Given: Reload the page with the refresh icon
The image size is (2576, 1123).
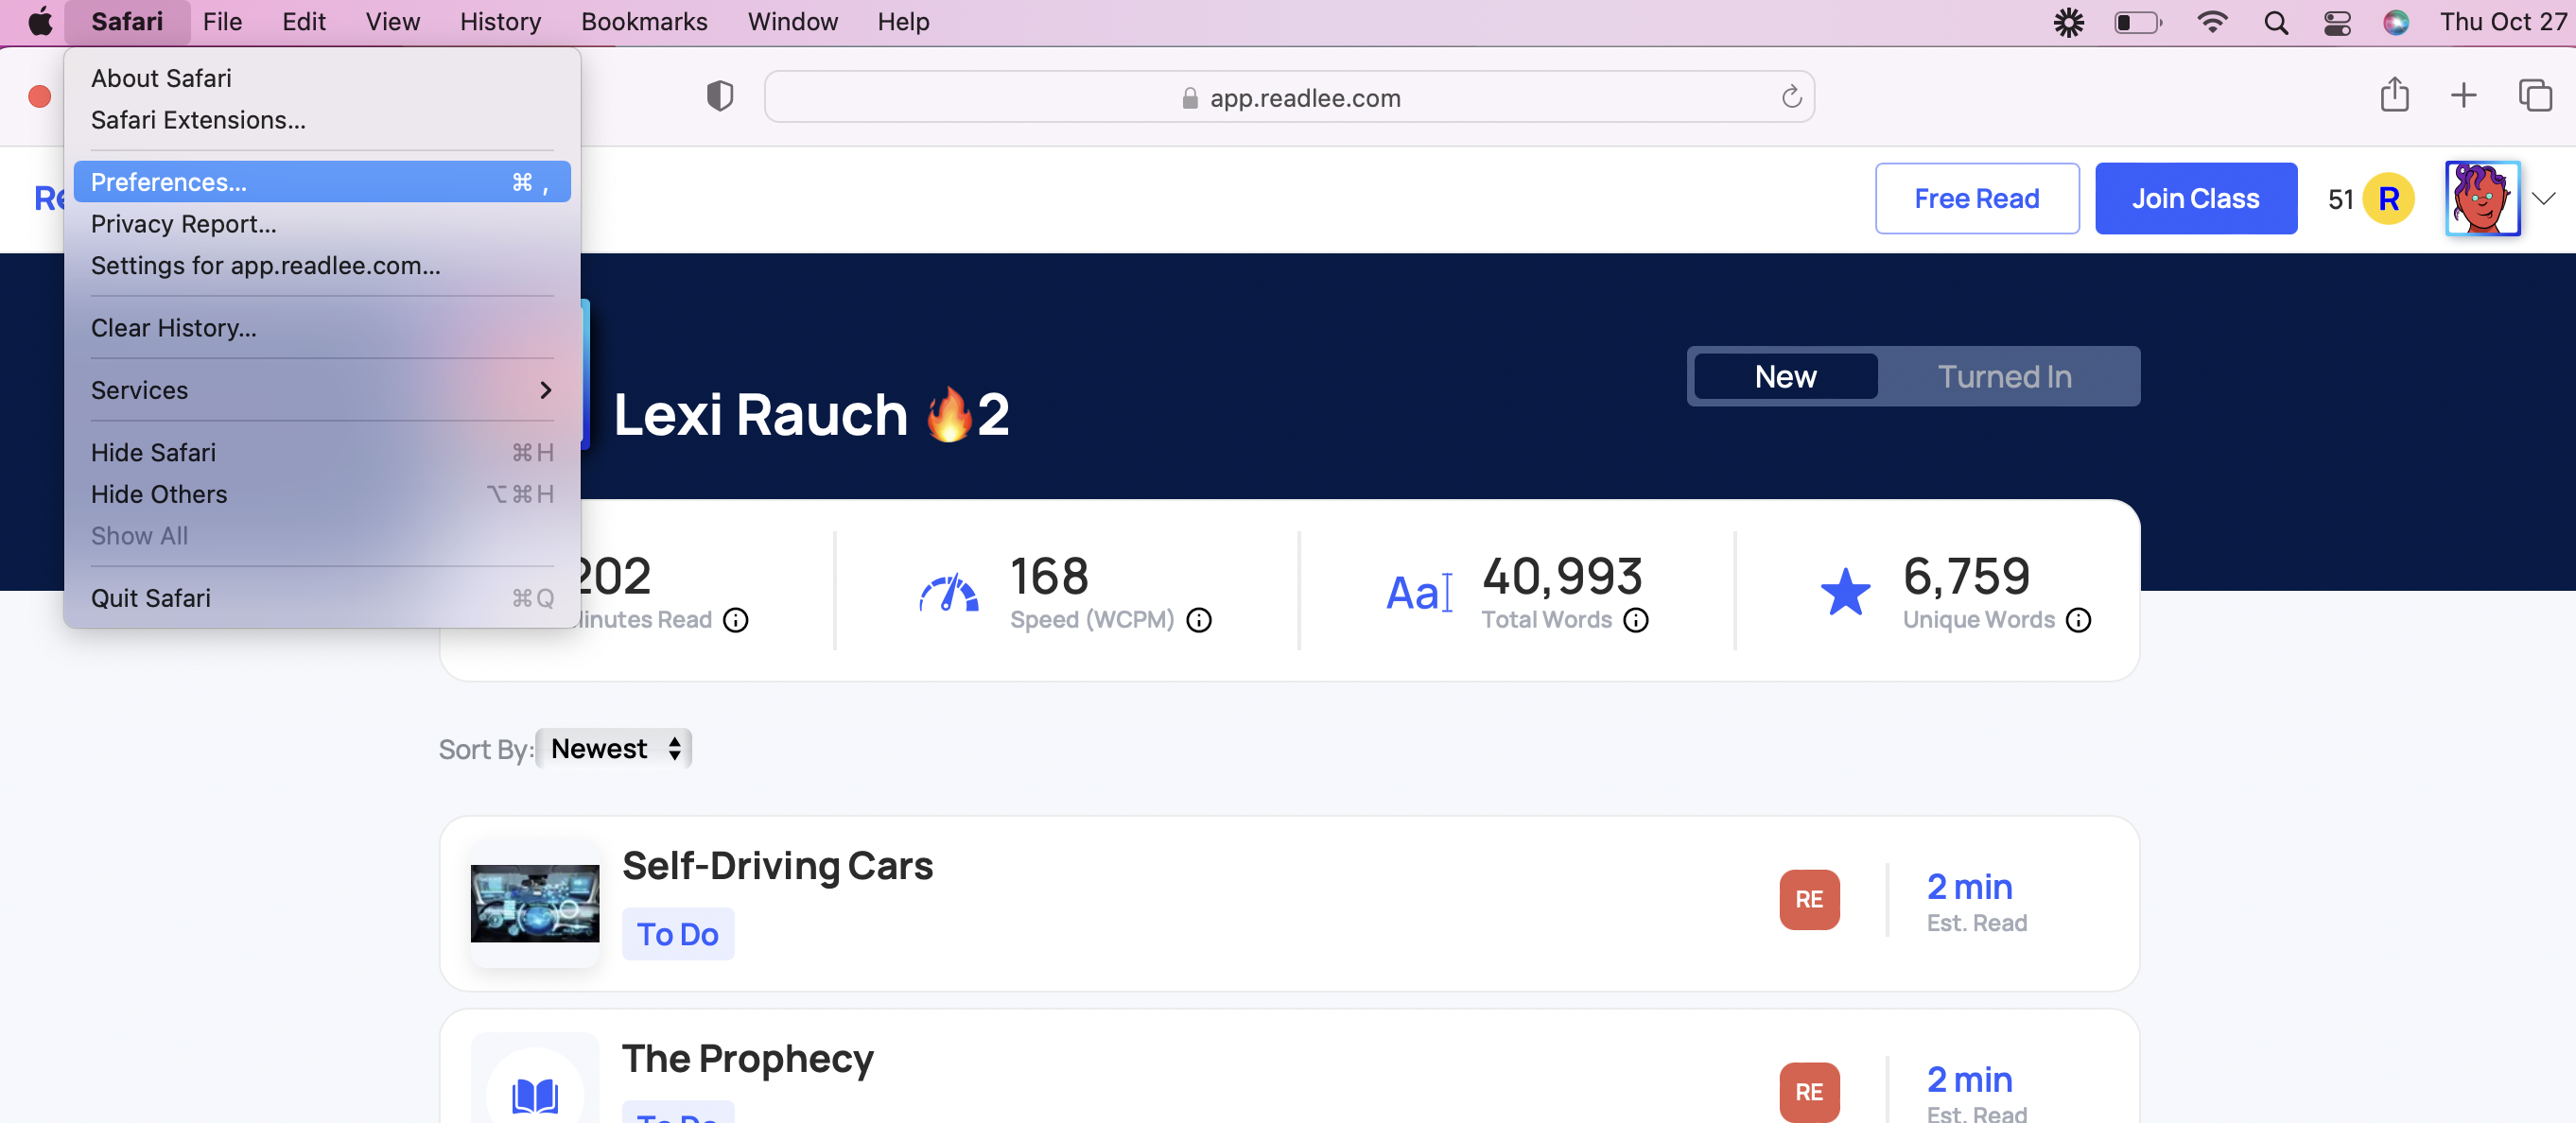Looking at the screenshot, I should [x=1791, y=97].
